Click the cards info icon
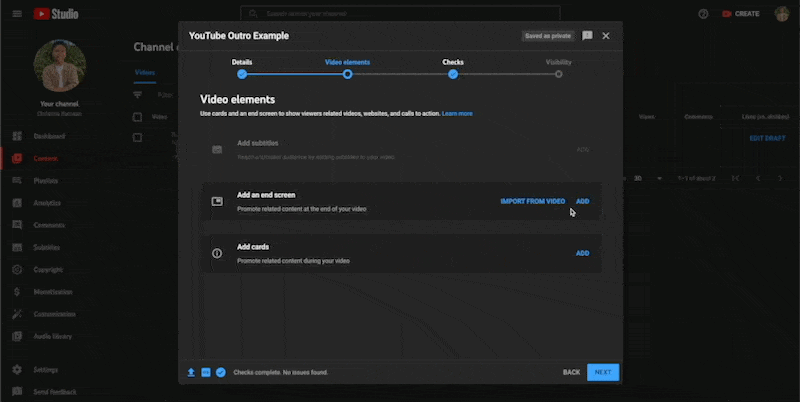The width and height of the screenshot is (800, 402). tap(217, 253)
